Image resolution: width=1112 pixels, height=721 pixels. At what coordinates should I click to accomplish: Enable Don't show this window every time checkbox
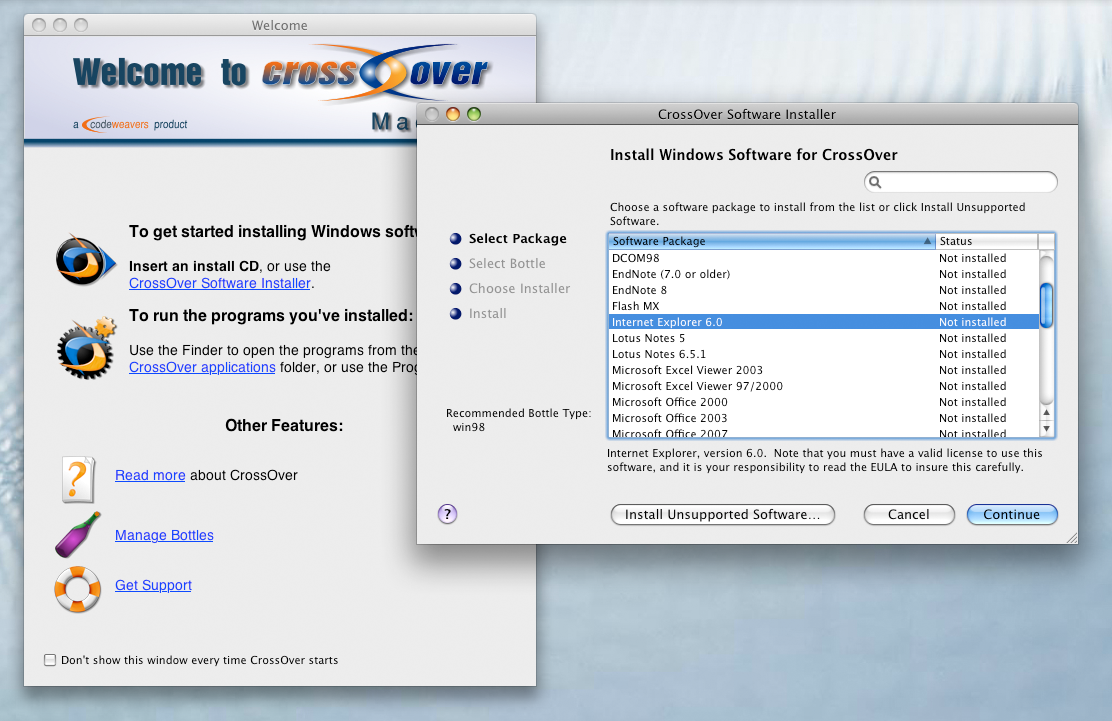(50, 660)
